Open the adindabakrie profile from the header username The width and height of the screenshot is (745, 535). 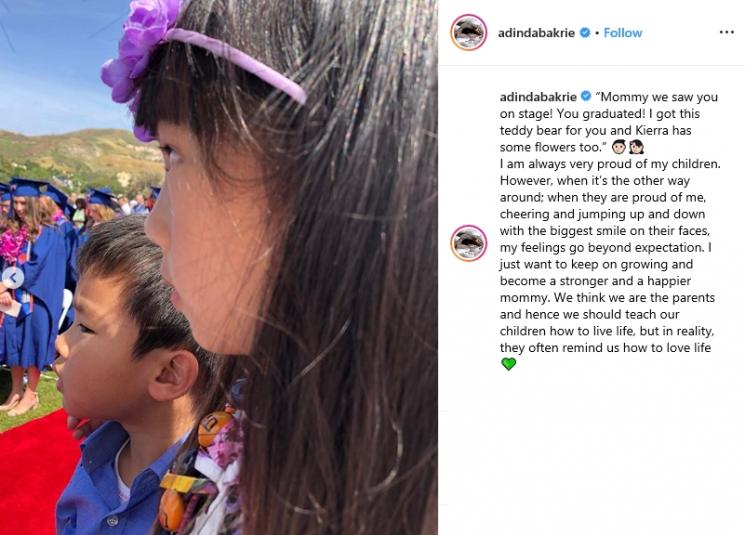[x=536, y=33]
